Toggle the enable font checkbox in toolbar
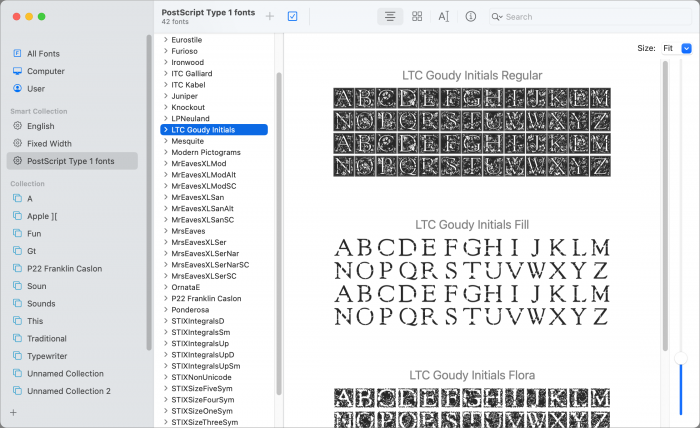 293,16
